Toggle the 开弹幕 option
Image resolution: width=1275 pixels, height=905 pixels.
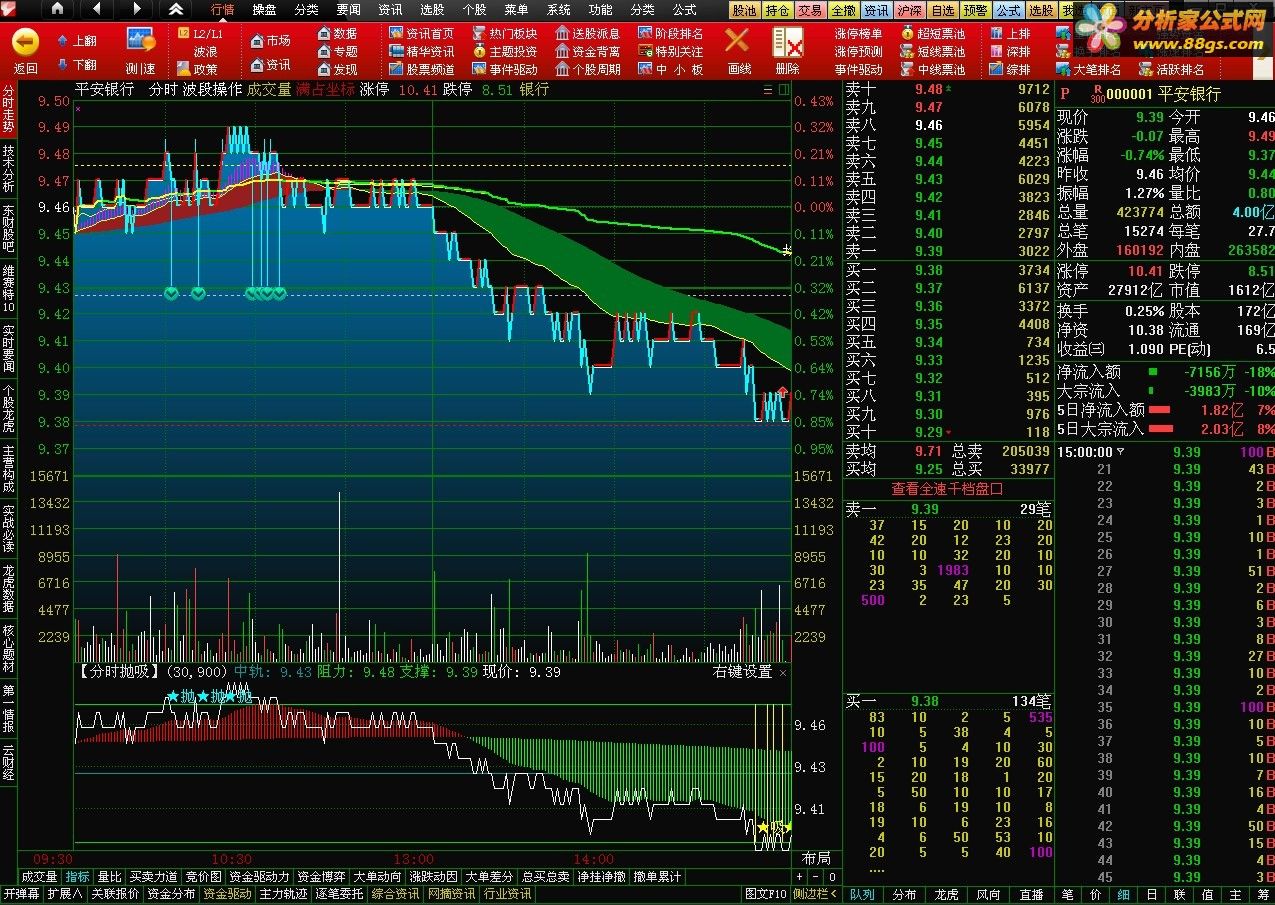(x=21, y=893)
